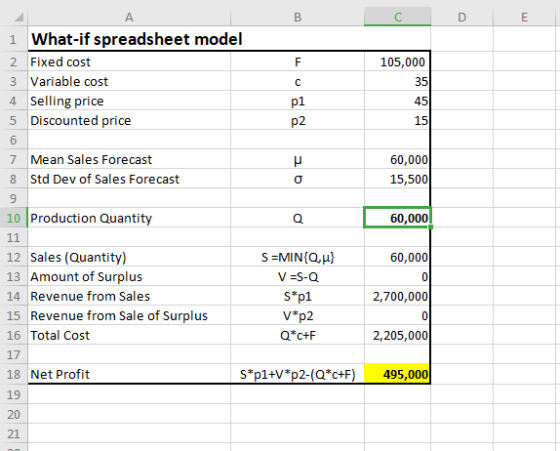Select column D header
Image resolution: width=560 pixels, height=451 pixels.
[462, 17]
